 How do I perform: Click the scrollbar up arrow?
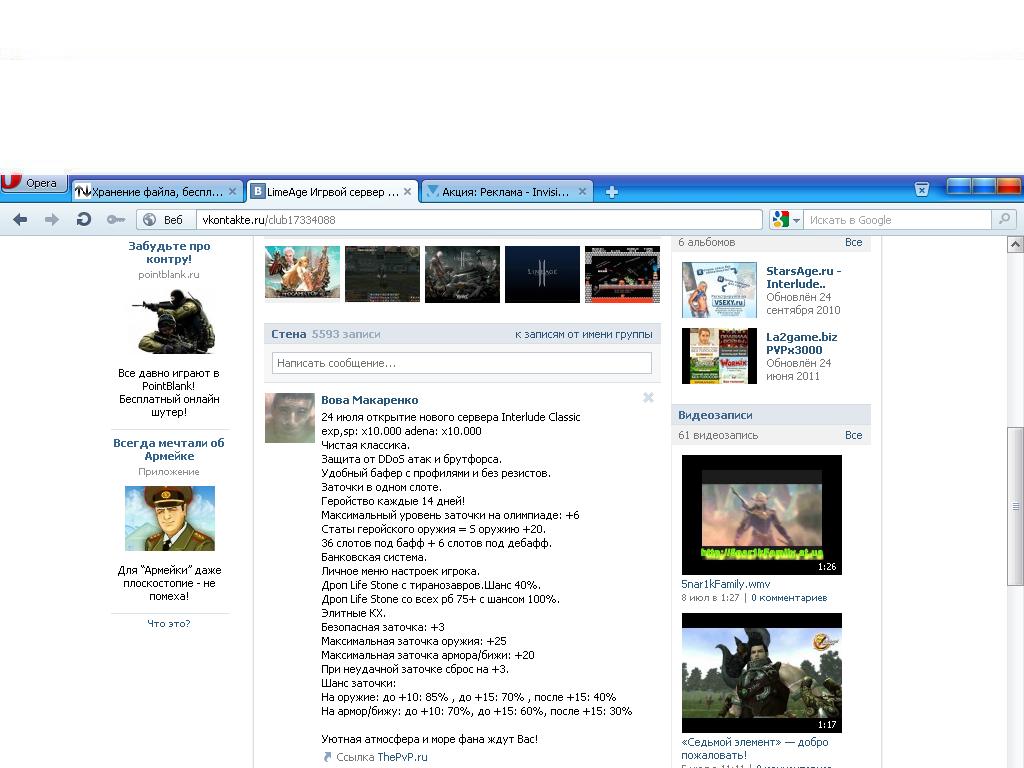coord(1016,244)
